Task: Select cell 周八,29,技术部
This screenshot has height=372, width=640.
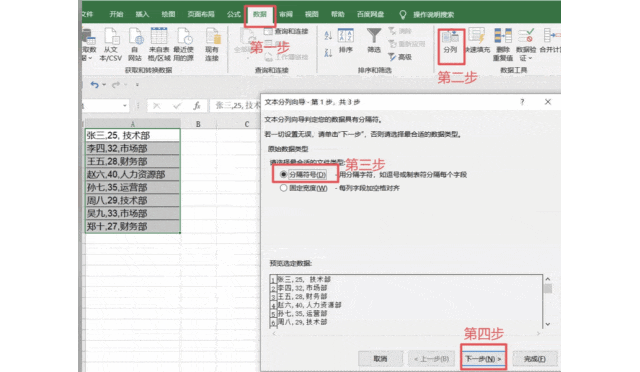Action: point(133,200)
